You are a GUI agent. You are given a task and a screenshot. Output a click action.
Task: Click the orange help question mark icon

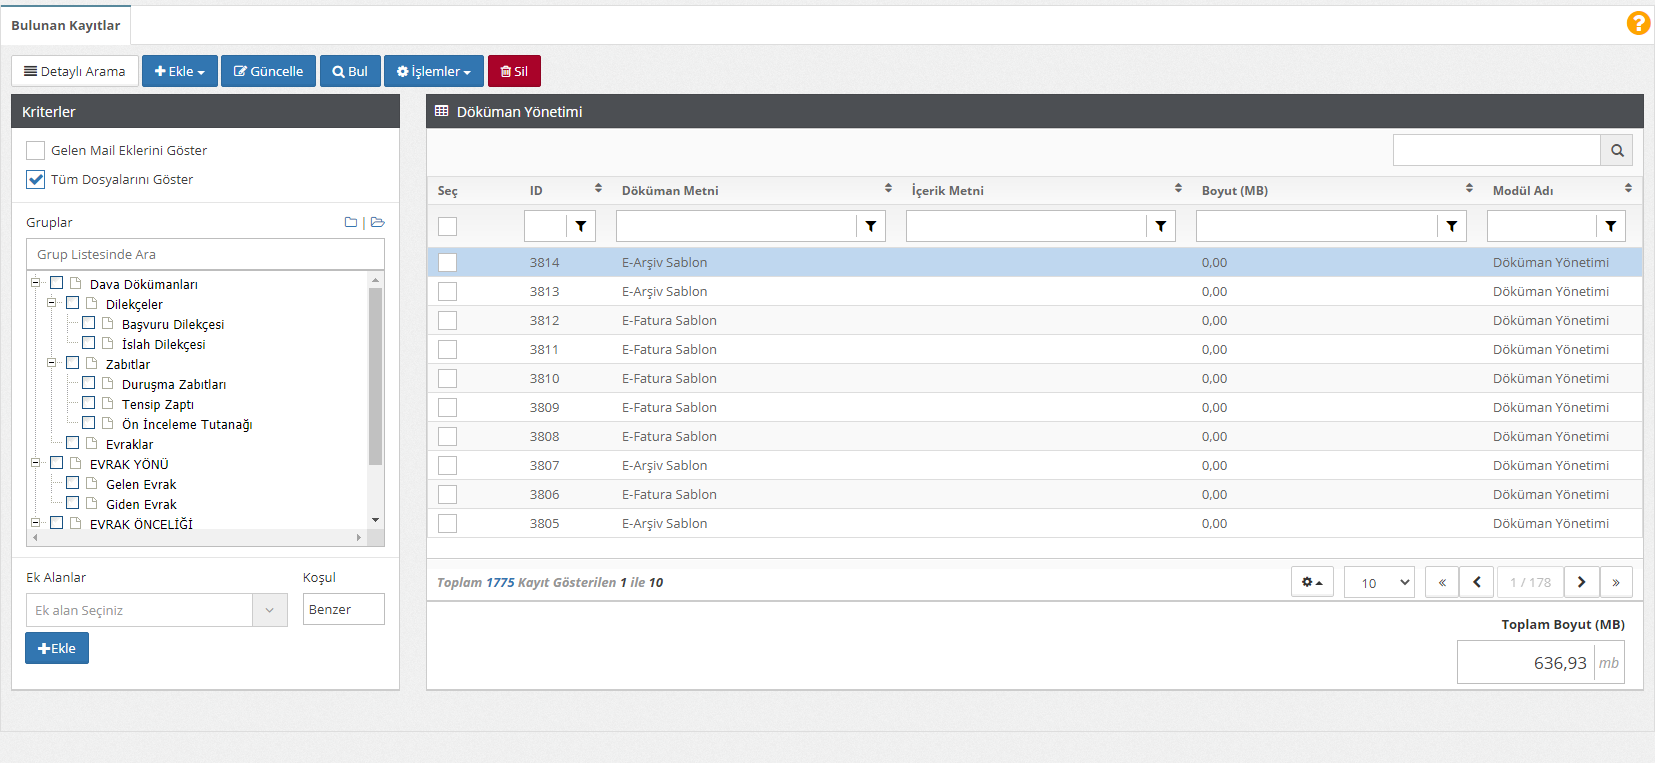click(1638, 23)
